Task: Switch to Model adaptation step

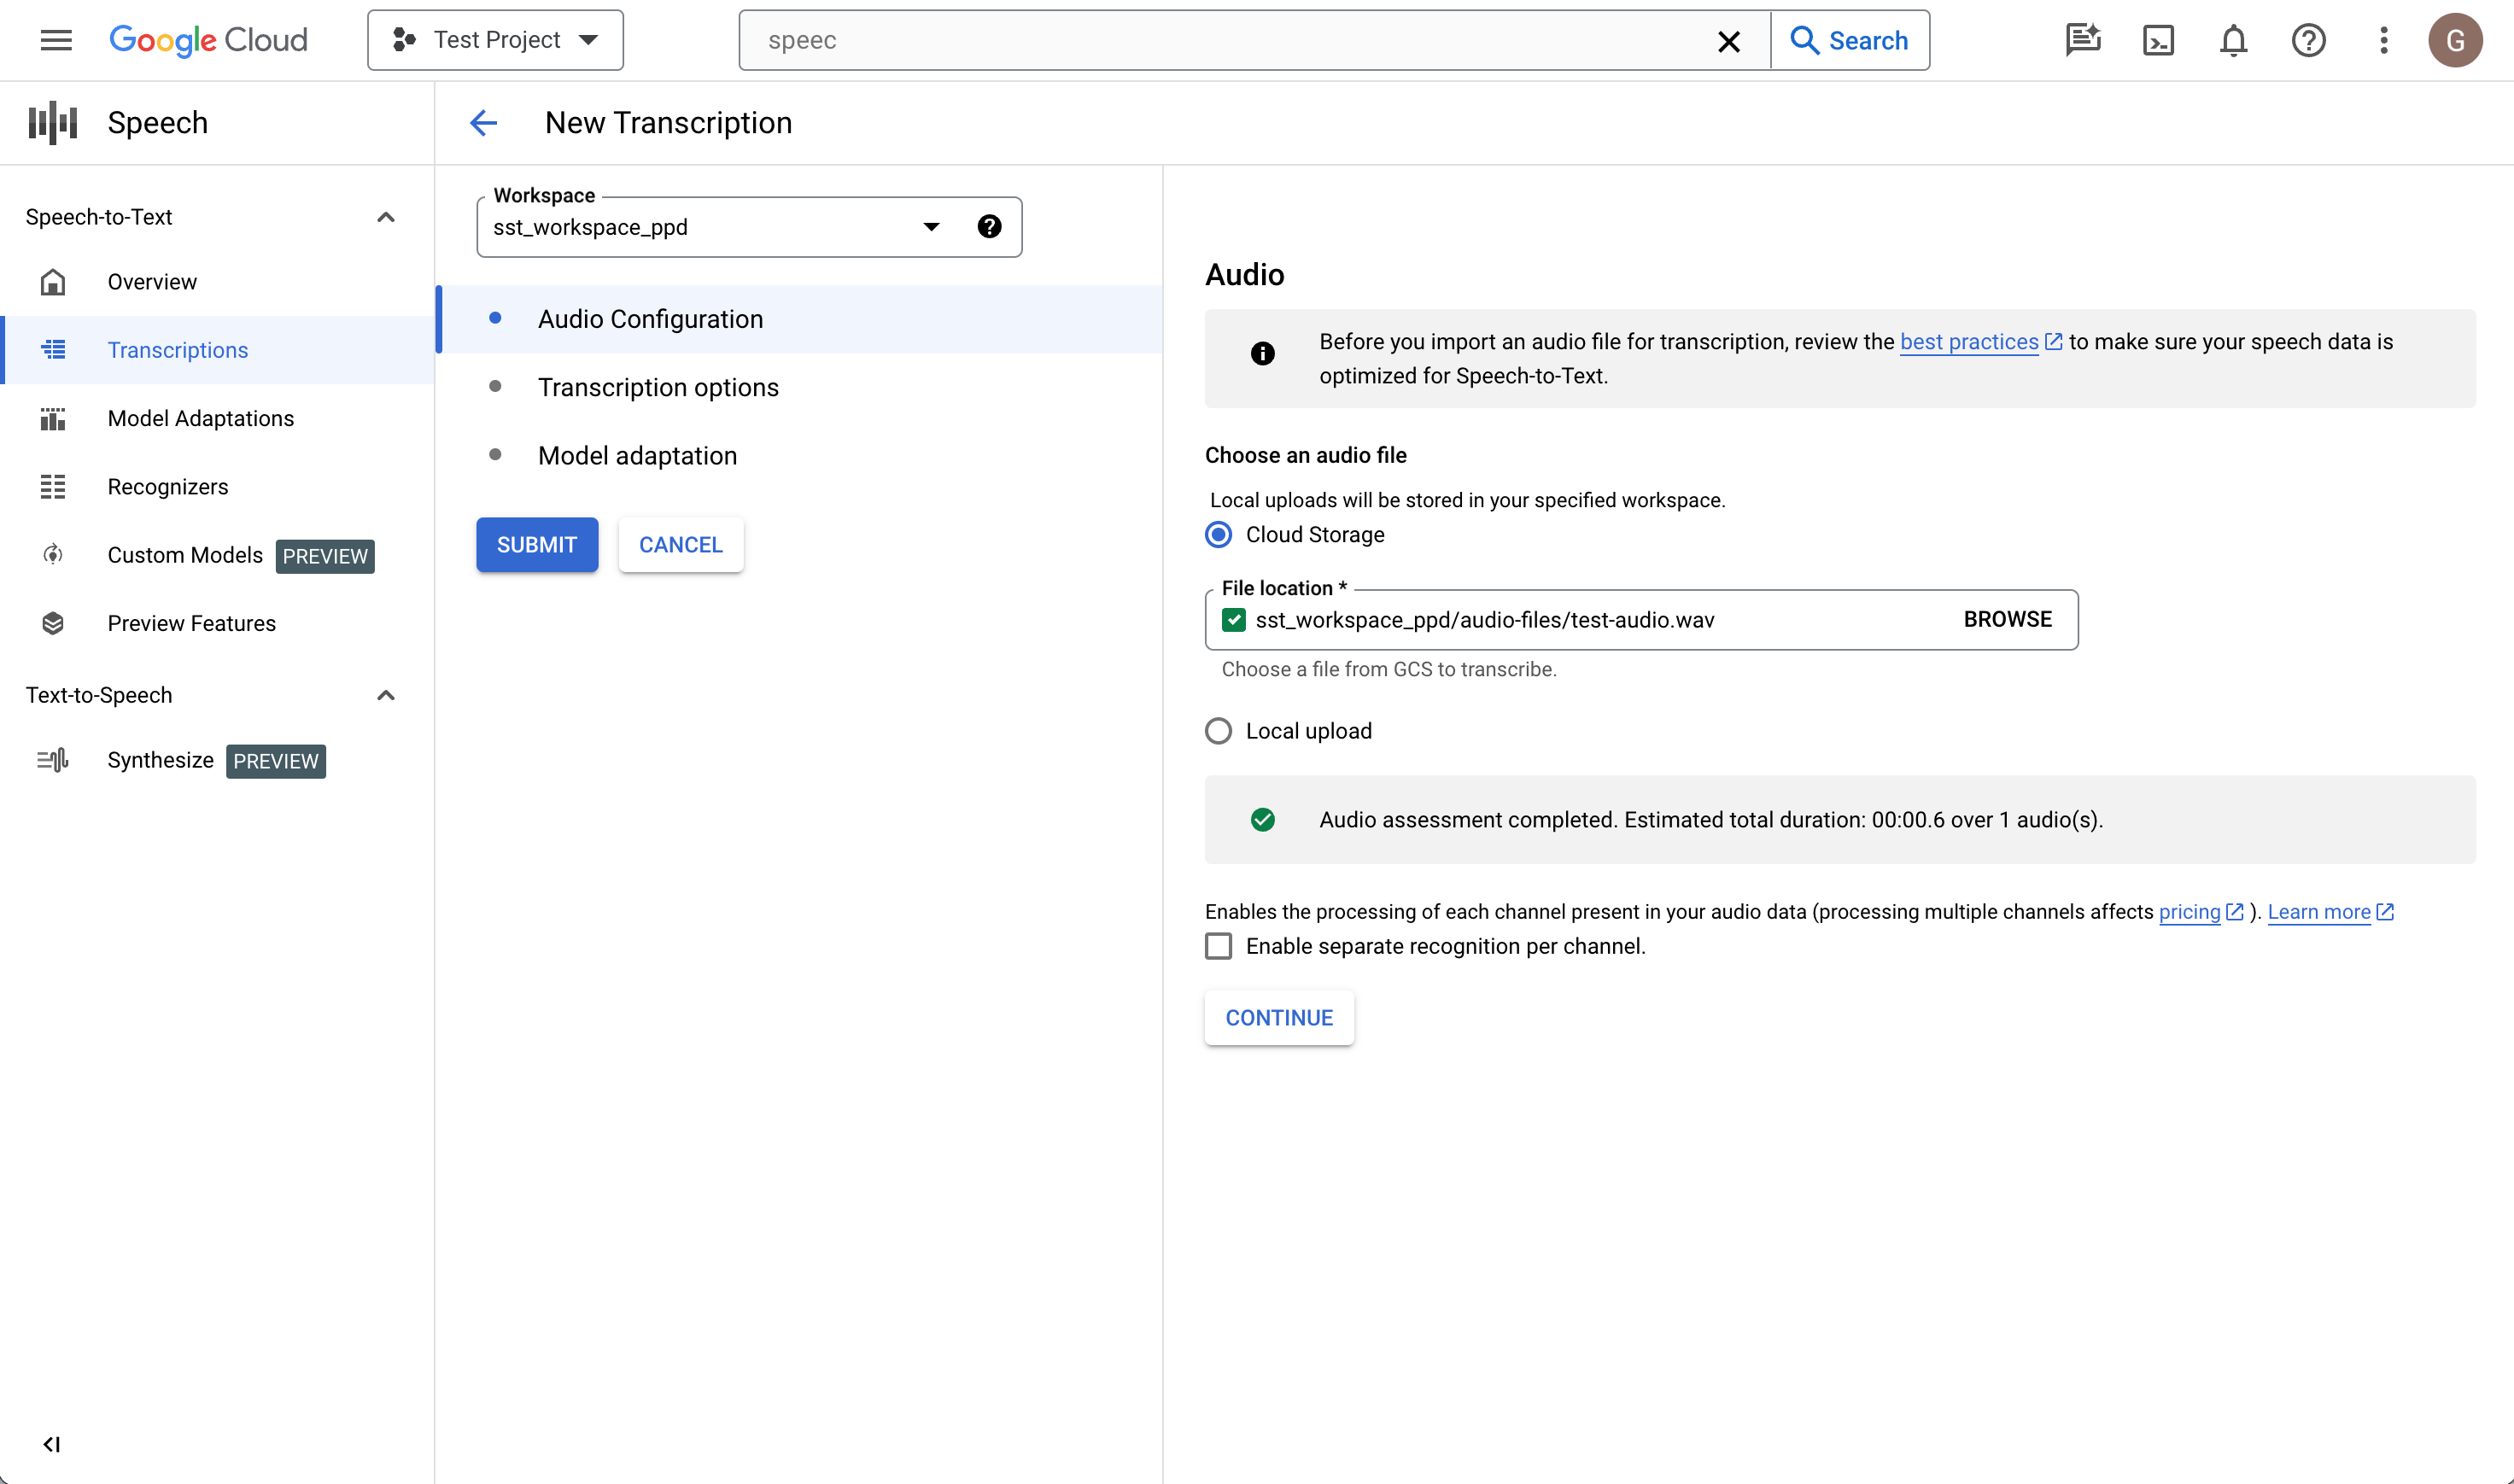Action: pyautogui.click(x=636, y=456)
